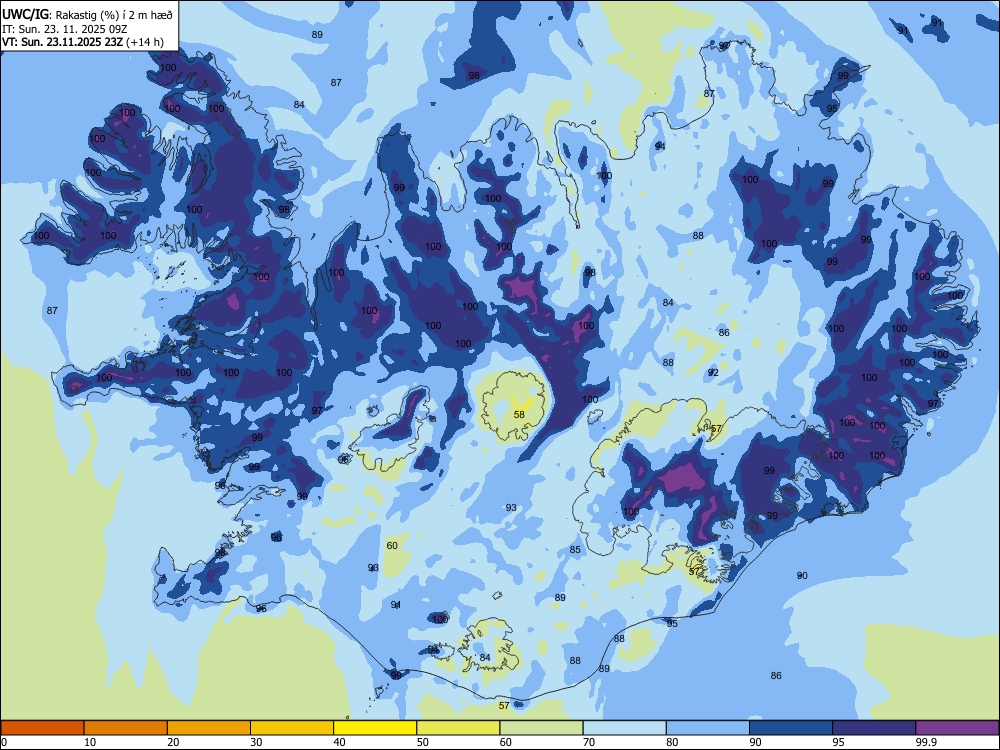Click the dark orange 0–10 legend swatch

click(42, 728)
